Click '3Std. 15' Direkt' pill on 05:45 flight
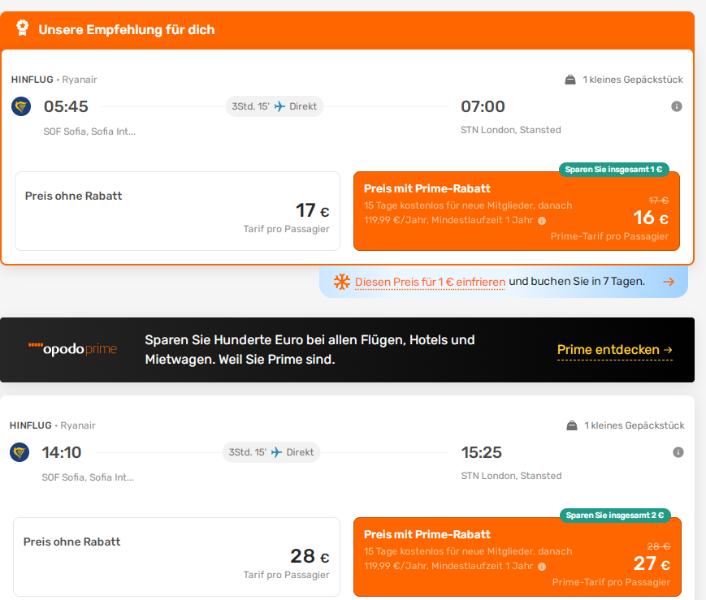Image resolution: width=706 pixels, height=600 pixels. [x=274, y=107]
